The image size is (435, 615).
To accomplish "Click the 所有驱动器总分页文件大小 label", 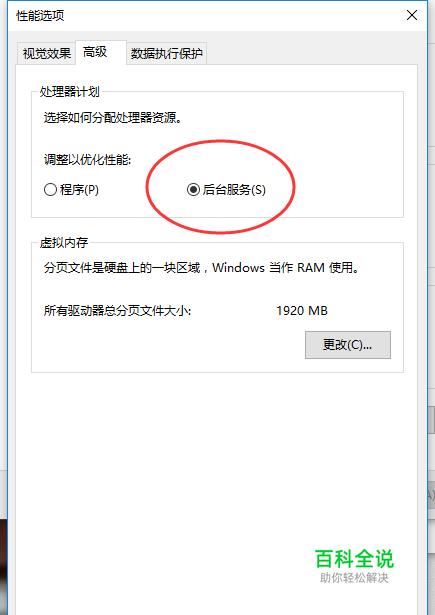I will (x=117, y=311).
